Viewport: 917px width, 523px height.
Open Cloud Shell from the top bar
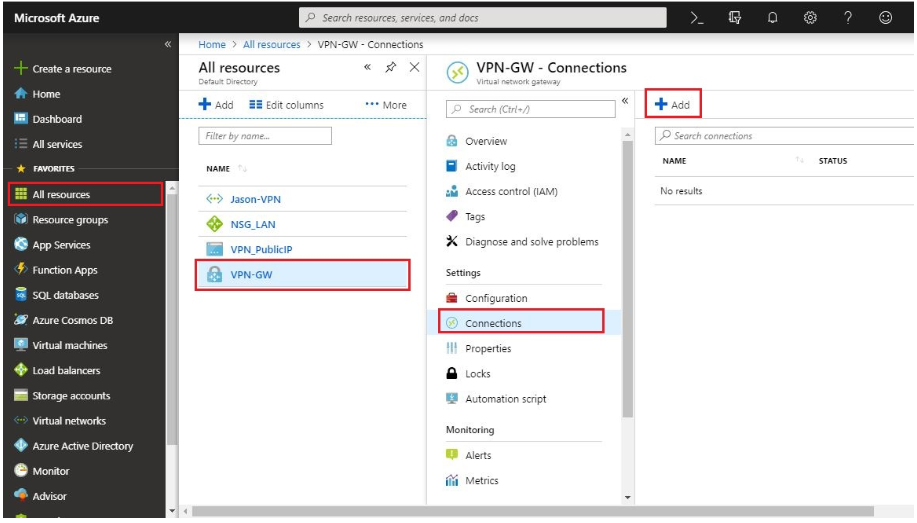pyautogui.click(x=698, y=18)
